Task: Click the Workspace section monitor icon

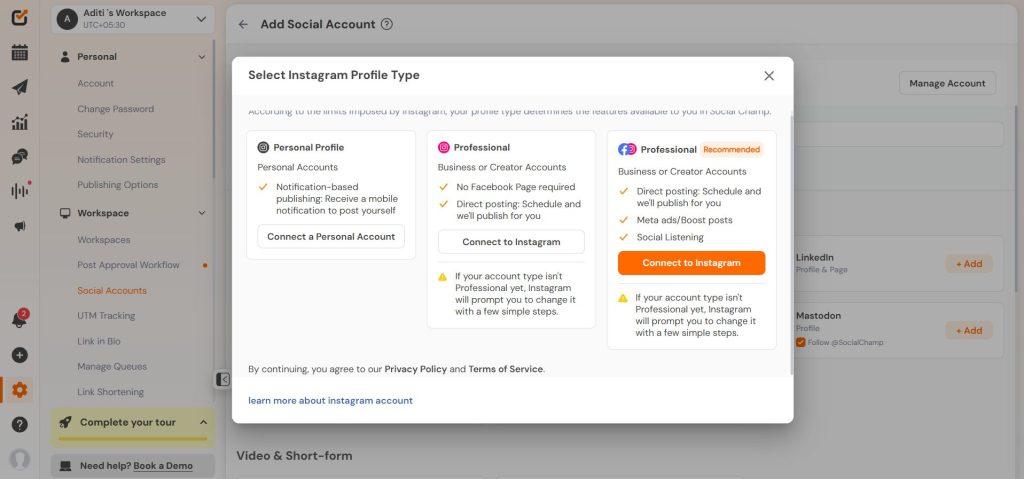Action: (x=65, y=213)
